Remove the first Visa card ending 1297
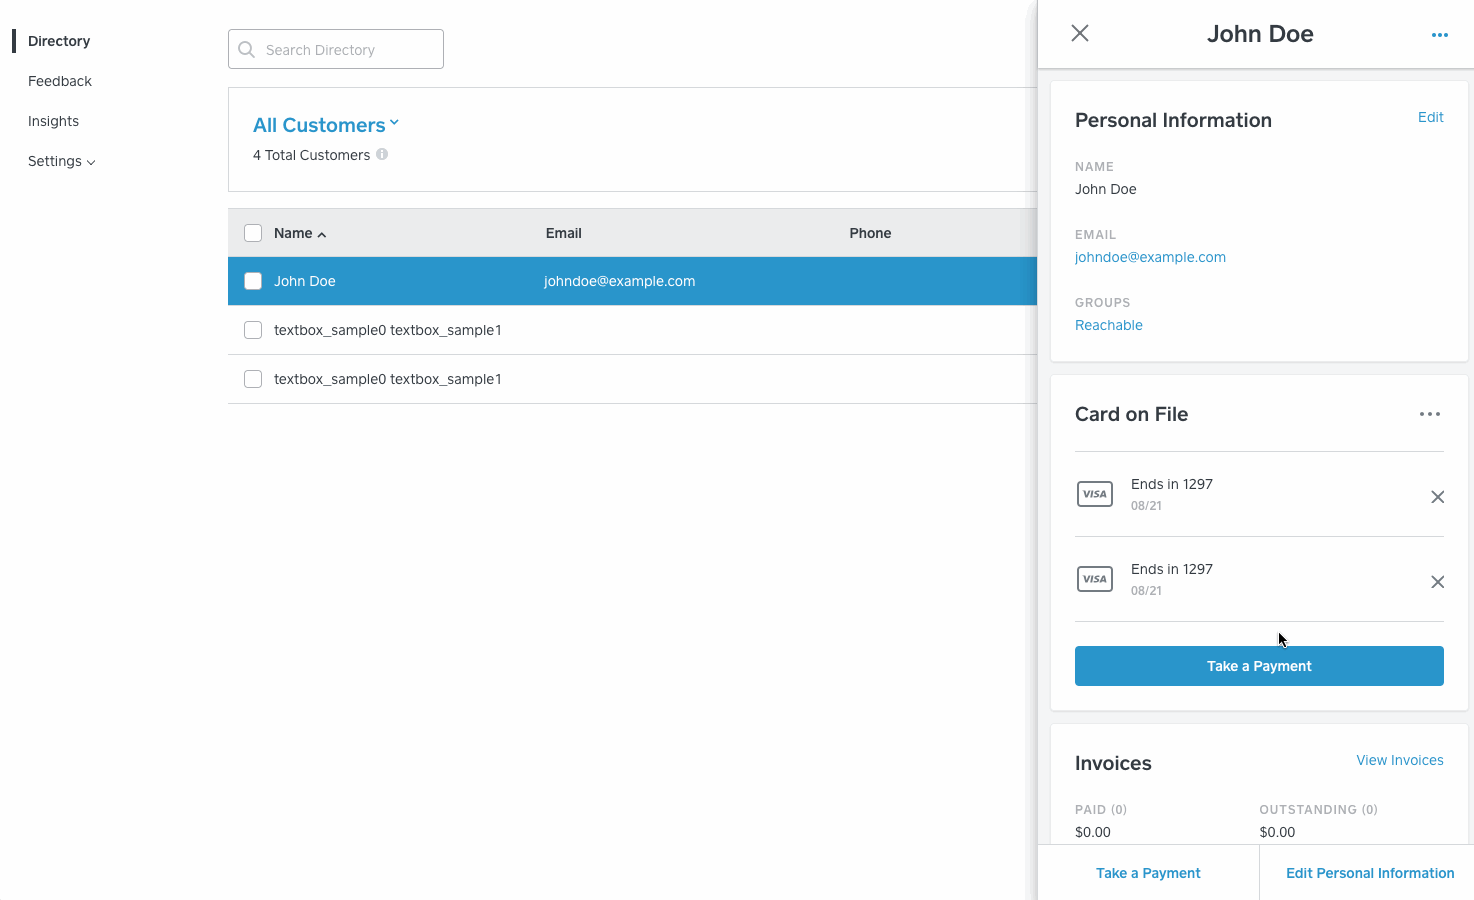Image resolution: width=1474 pixels, height=900 pixels. [x=1437, y=497]
